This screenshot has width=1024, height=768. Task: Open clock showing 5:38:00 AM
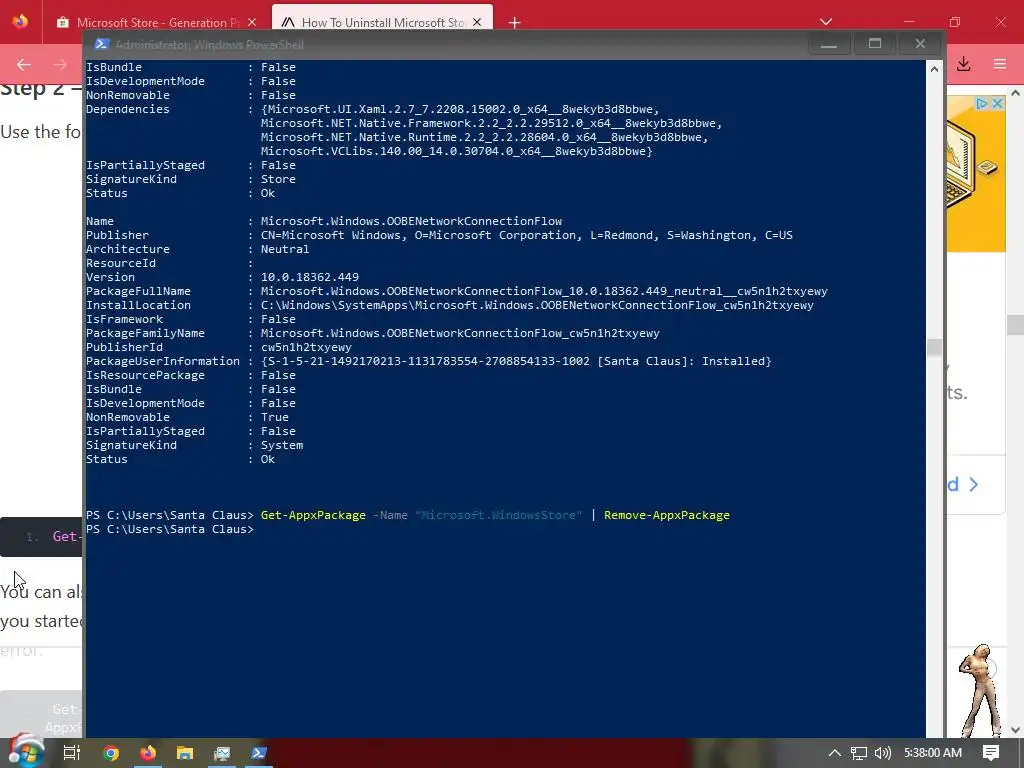point(933,753)
